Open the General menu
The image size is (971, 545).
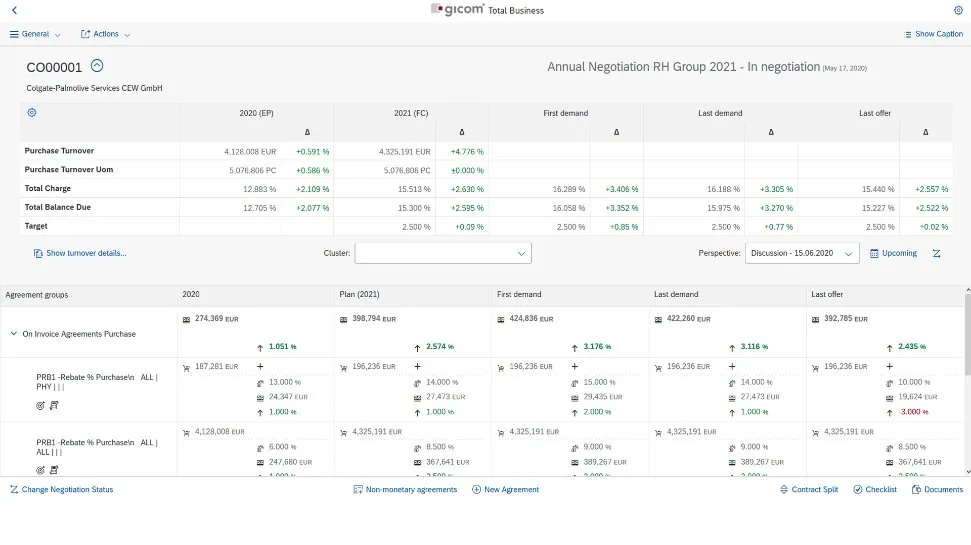pos(35,34)
